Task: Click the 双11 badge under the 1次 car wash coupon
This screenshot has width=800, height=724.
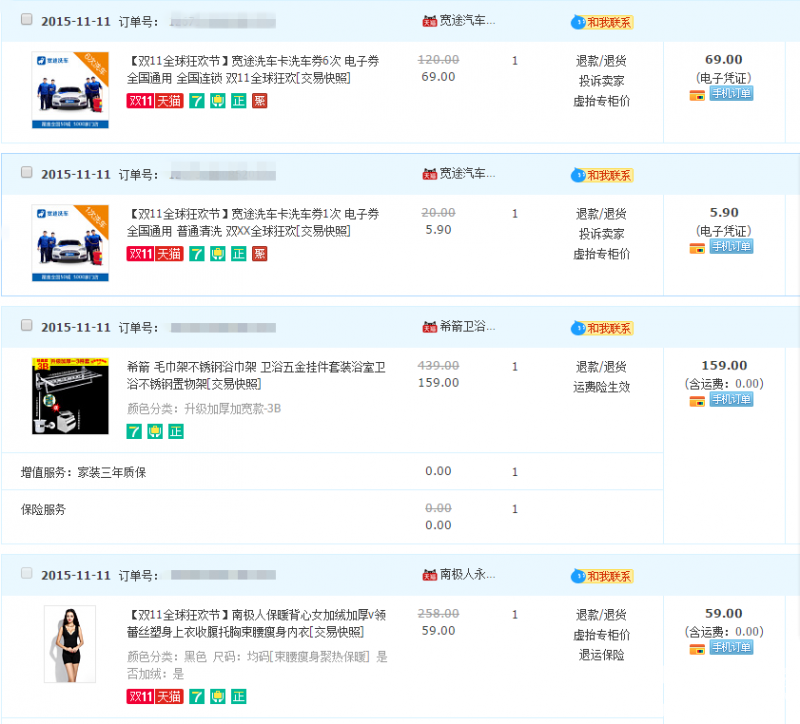Action: coord(140,253)
